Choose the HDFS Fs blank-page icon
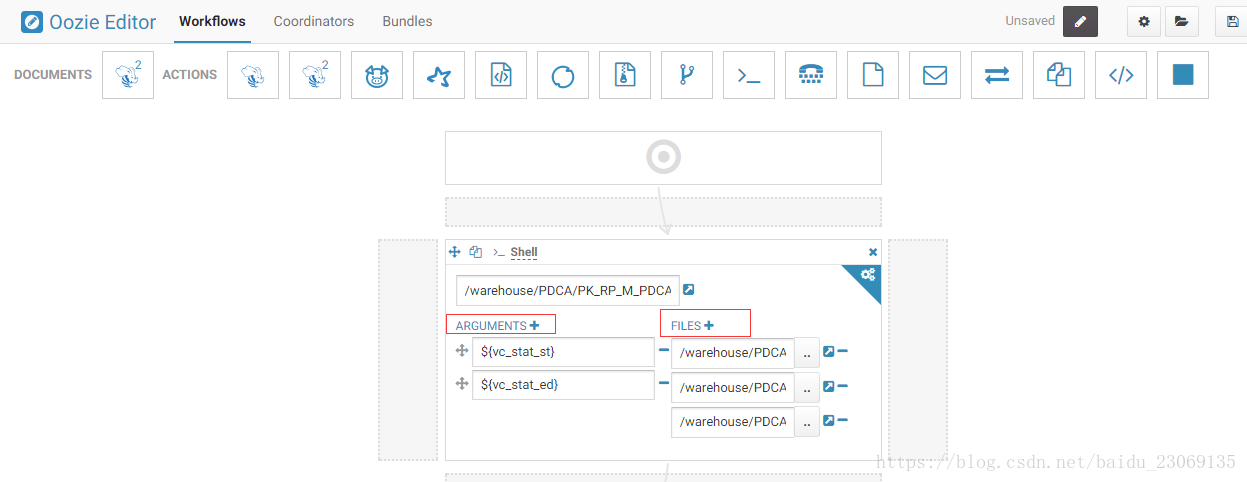1247x482 pixels. [x=873, y=74]
